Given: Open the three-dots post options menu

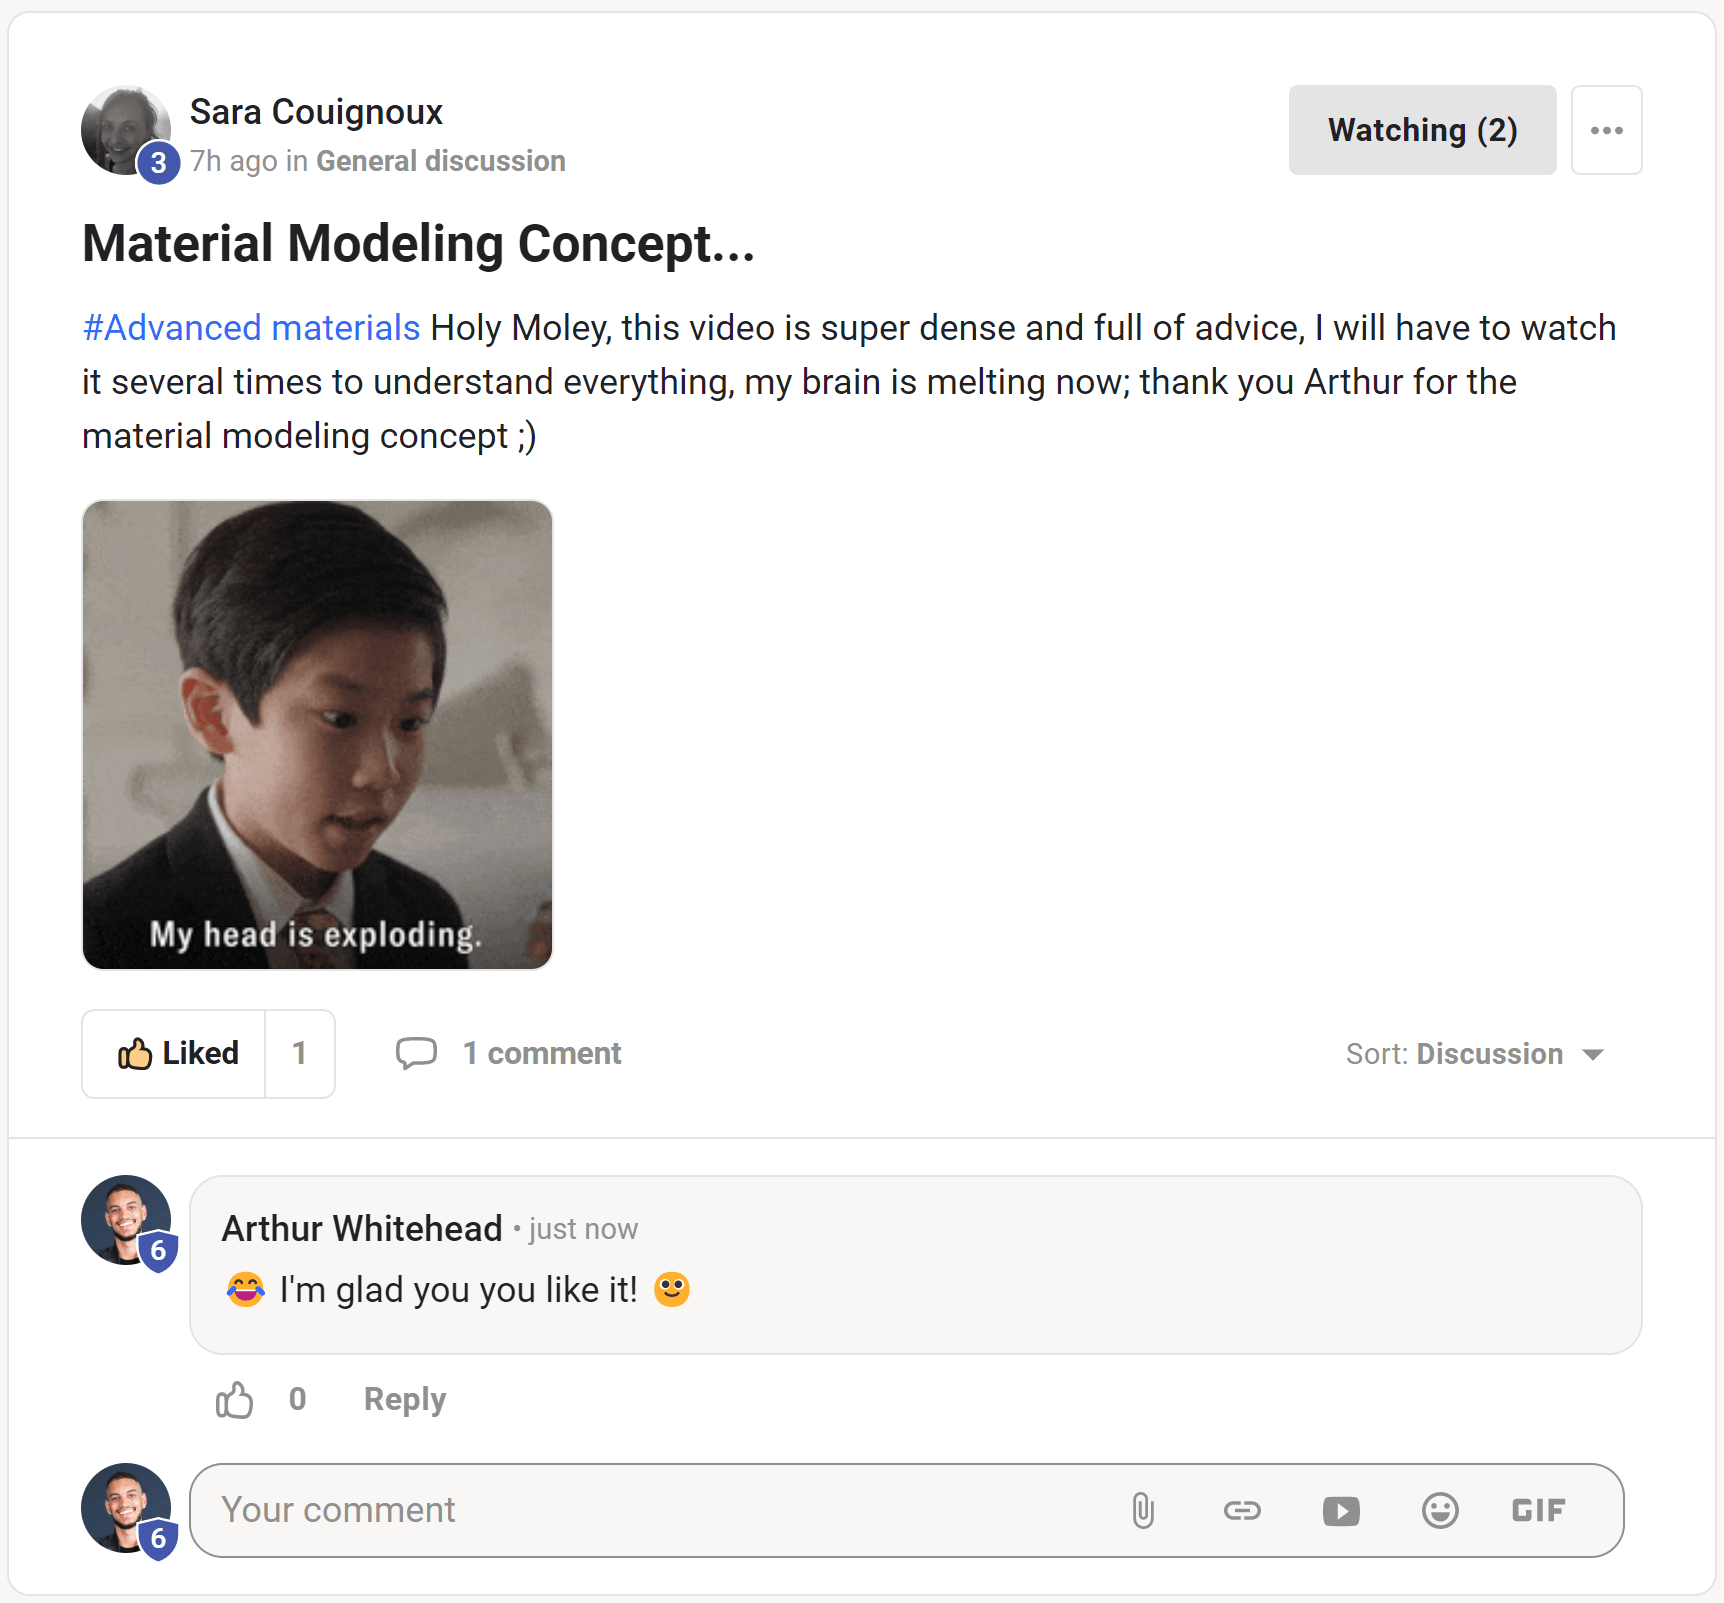Looking at the screenshot, I should coord(1606,130).
